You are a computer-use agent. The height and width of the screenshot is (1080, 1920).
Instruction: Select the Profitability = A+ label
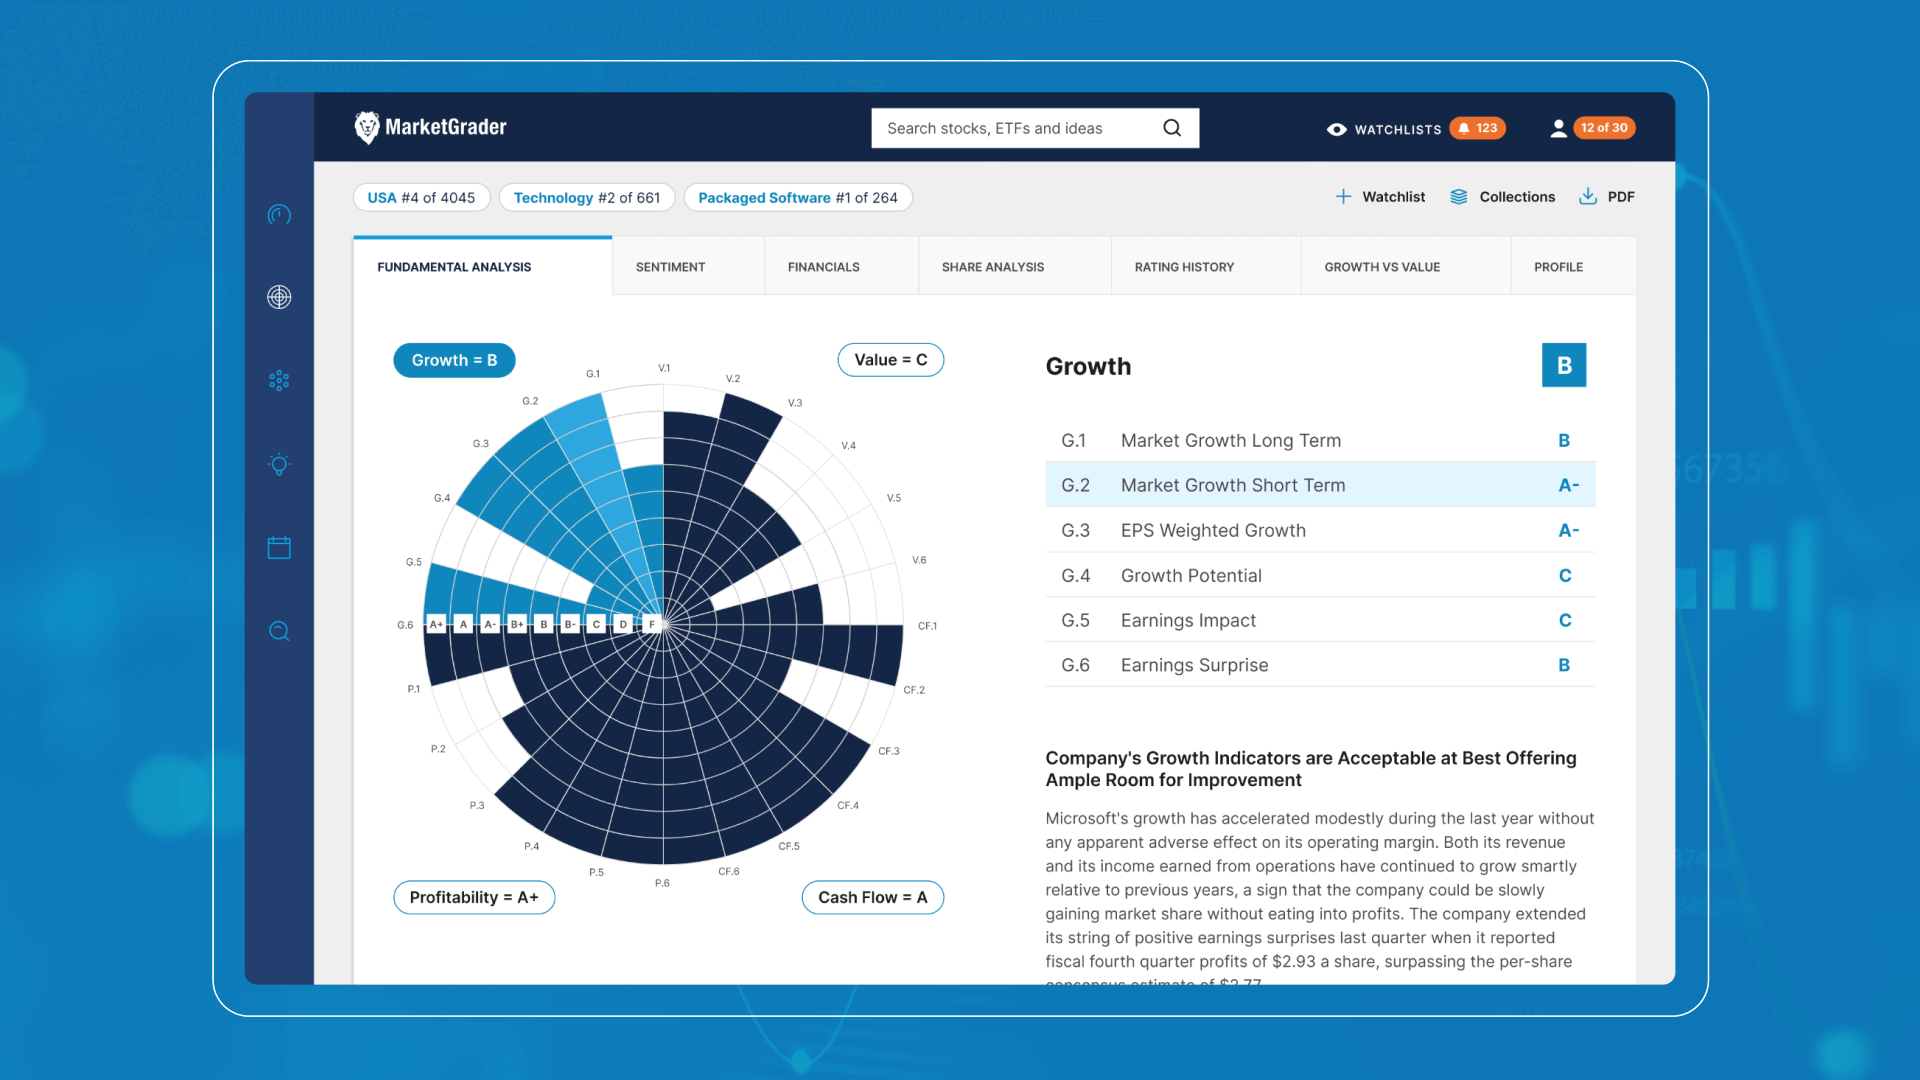coord(474,897)
